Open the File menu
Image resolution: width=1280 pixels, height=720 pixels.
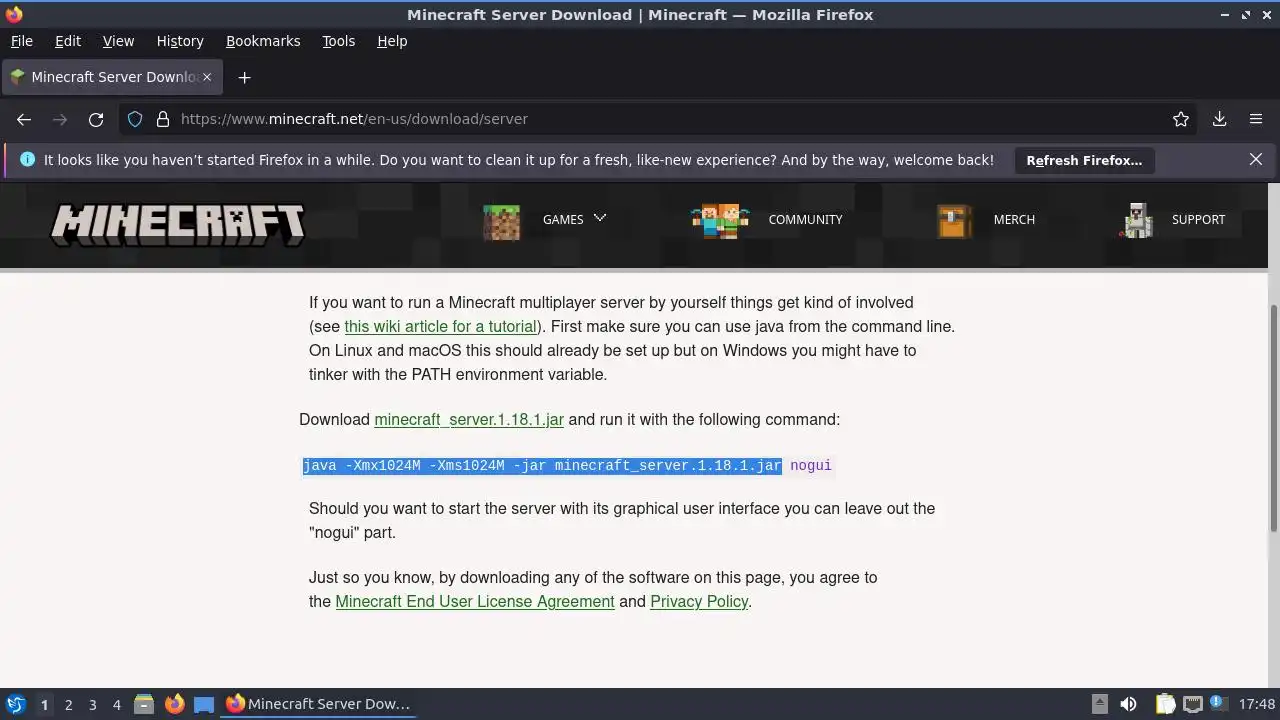[21, 41]
